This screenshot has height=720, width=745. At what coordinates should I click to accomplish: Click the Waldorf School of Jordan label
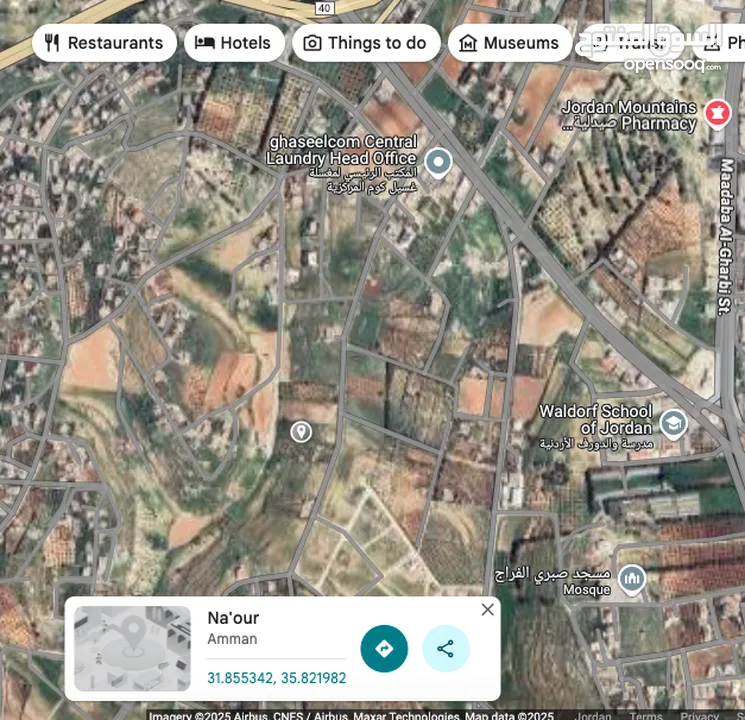596,425
